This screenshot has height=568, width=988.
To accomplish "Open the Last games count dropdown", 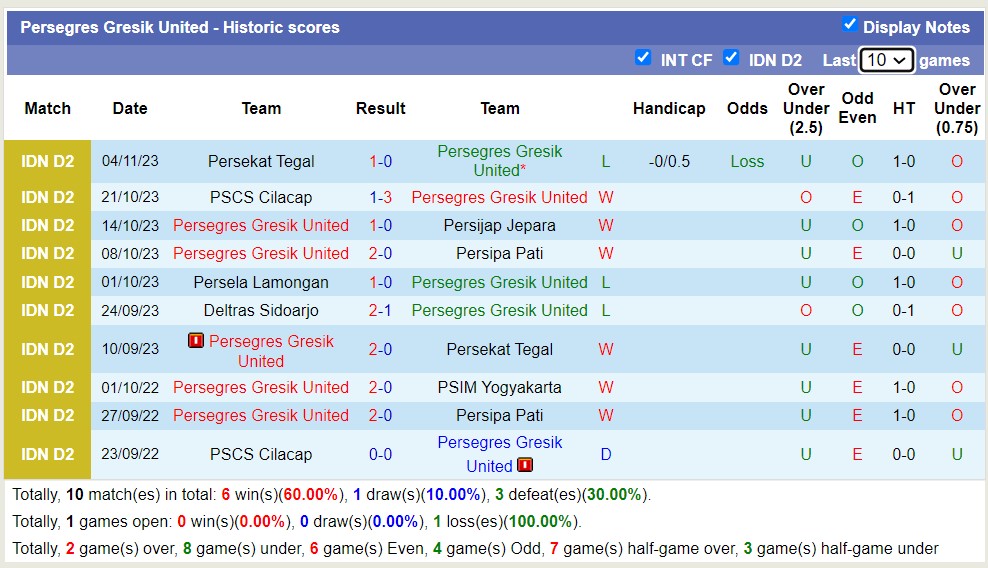I will tap(887, 60).
